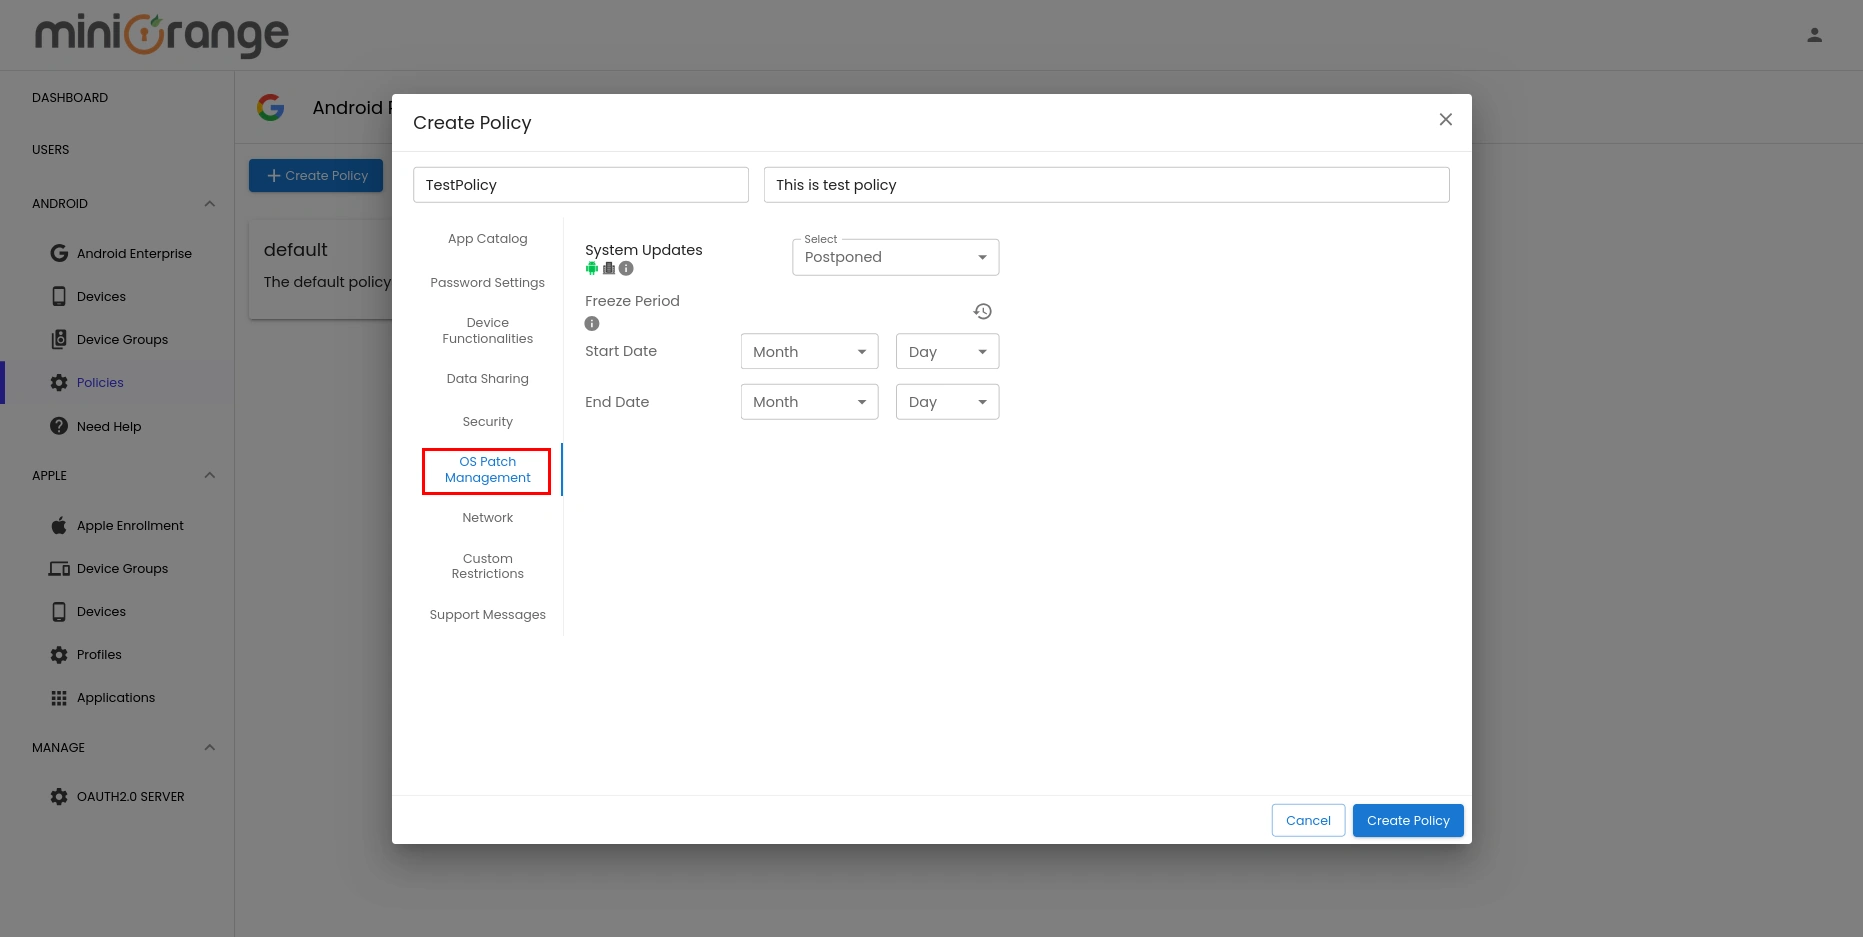Open the info tooltip icon next to System Updates
1863x937 pixels.
click(625, 268)
